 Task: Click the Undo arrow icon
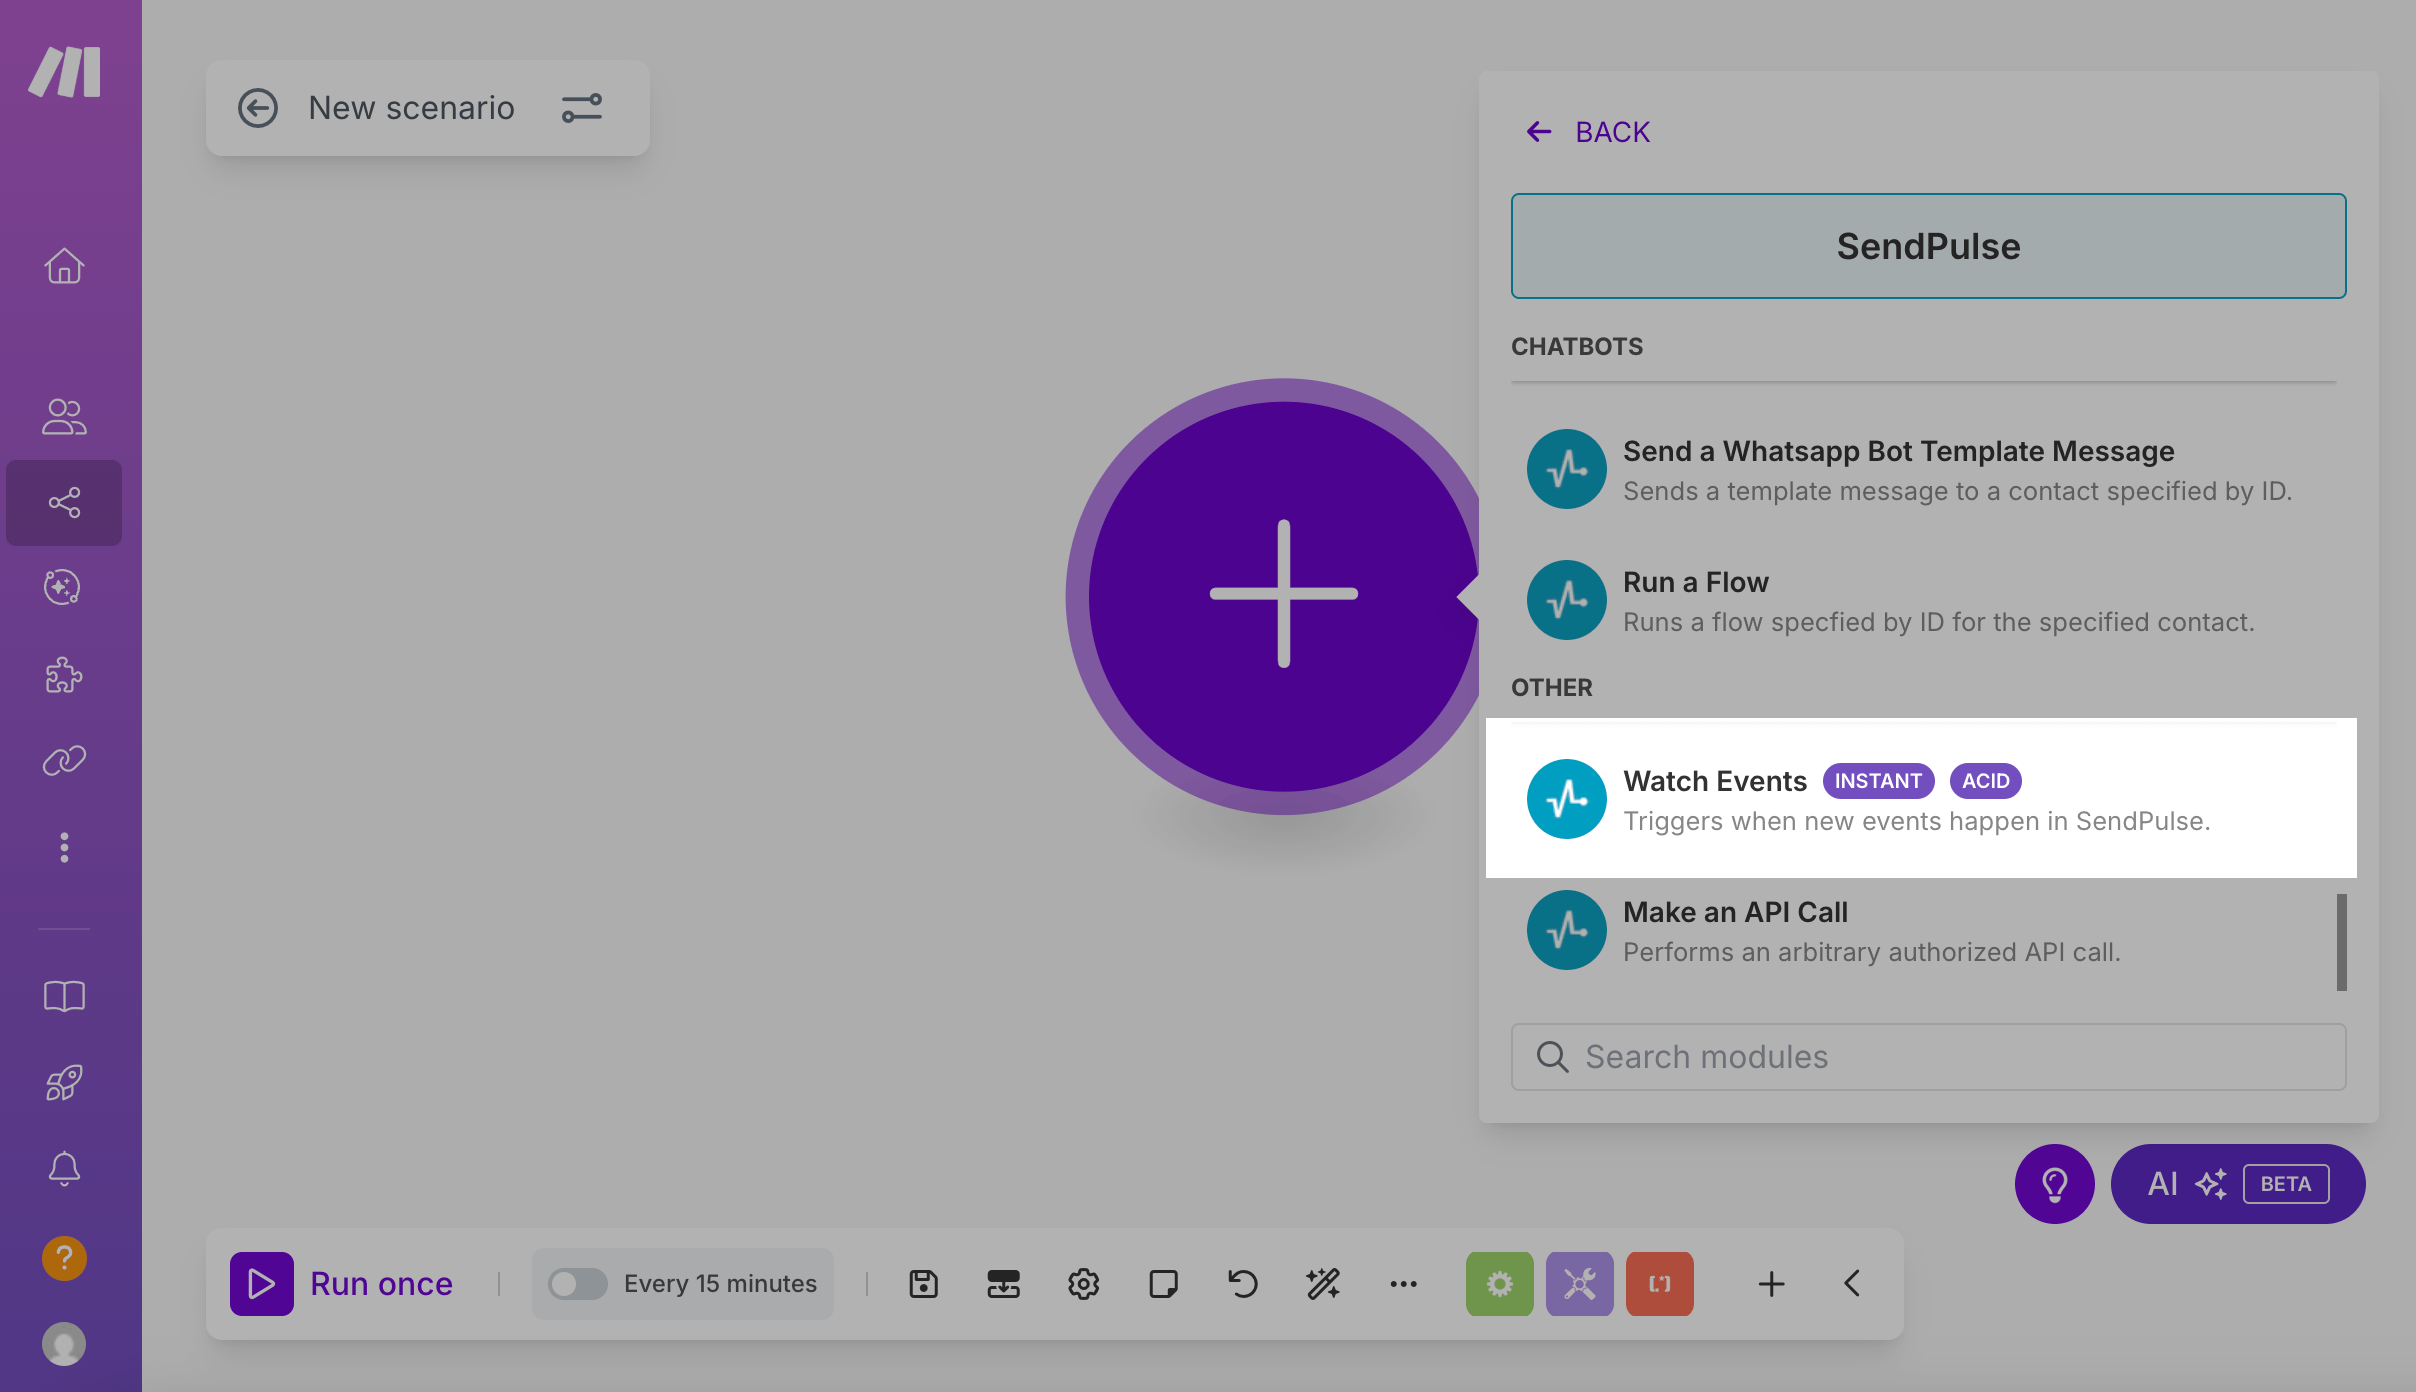tap(1243, 1283)
